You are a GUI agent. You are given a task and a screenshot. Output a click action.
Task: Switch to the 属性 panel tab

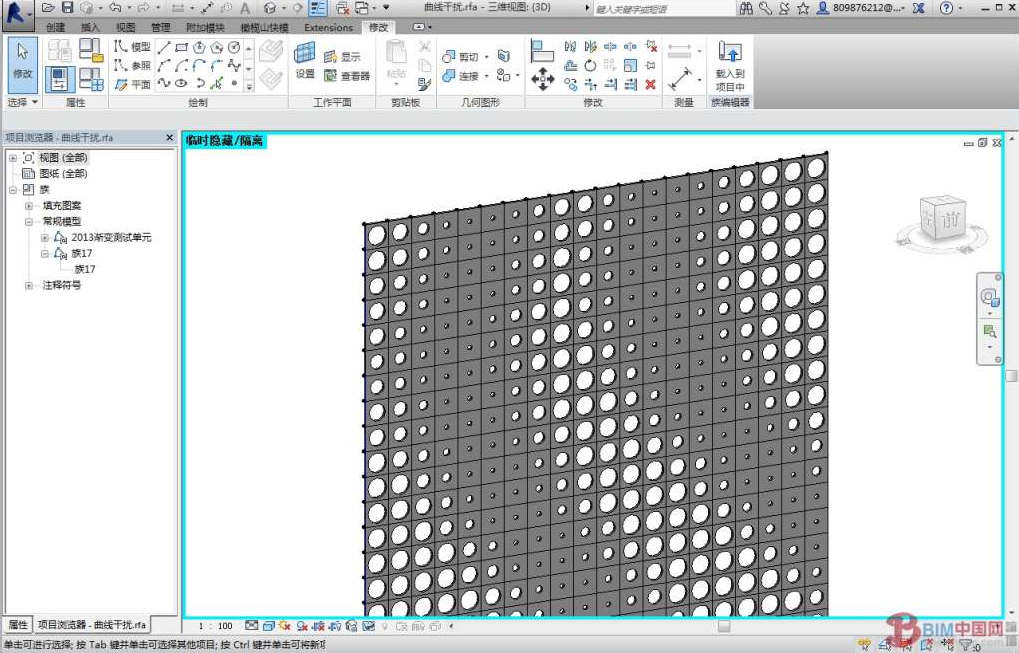18,625
